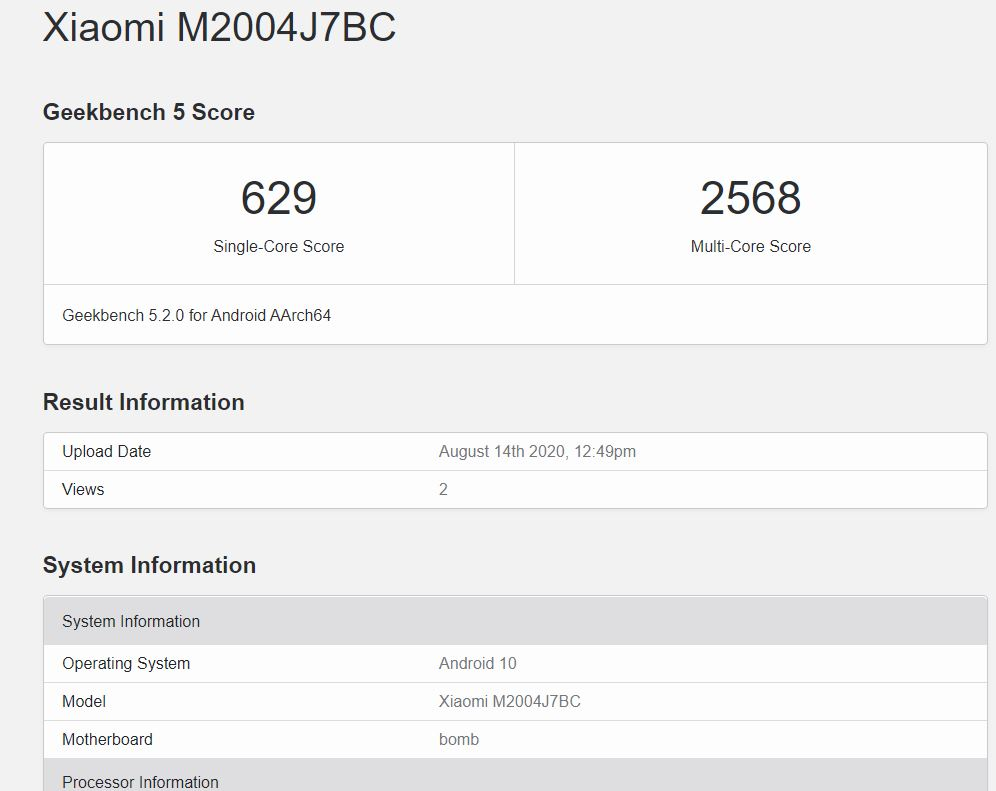Viewport: 996px width, 791px height.
Task: Select the August 14th 2020 upload timestamp
Action: 537,451
